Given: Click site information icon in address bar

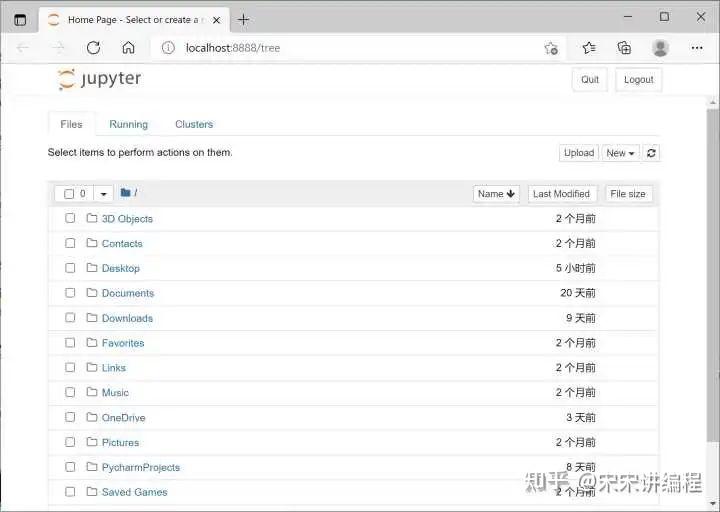Looking at the screenshot, I should pyautogui.click(x=168, y=48).
